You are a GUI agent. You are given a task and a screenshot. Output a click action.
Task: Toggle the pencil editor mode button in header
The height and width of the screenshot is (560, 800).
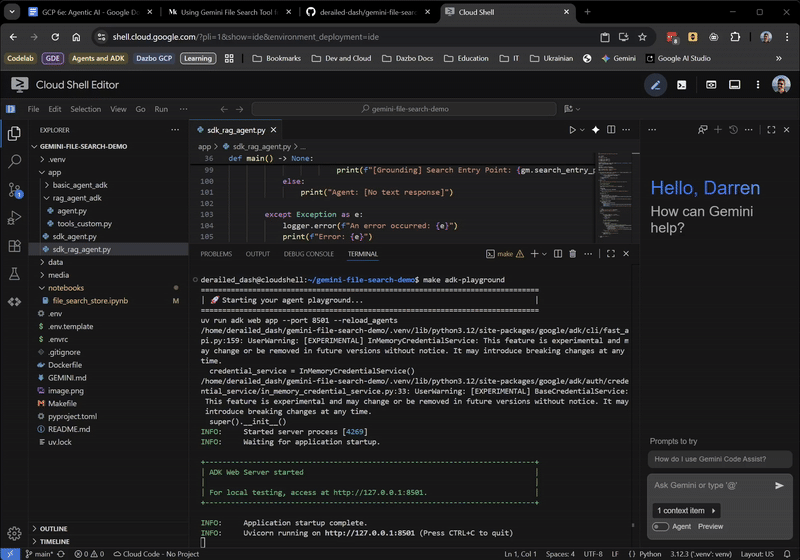656,85
